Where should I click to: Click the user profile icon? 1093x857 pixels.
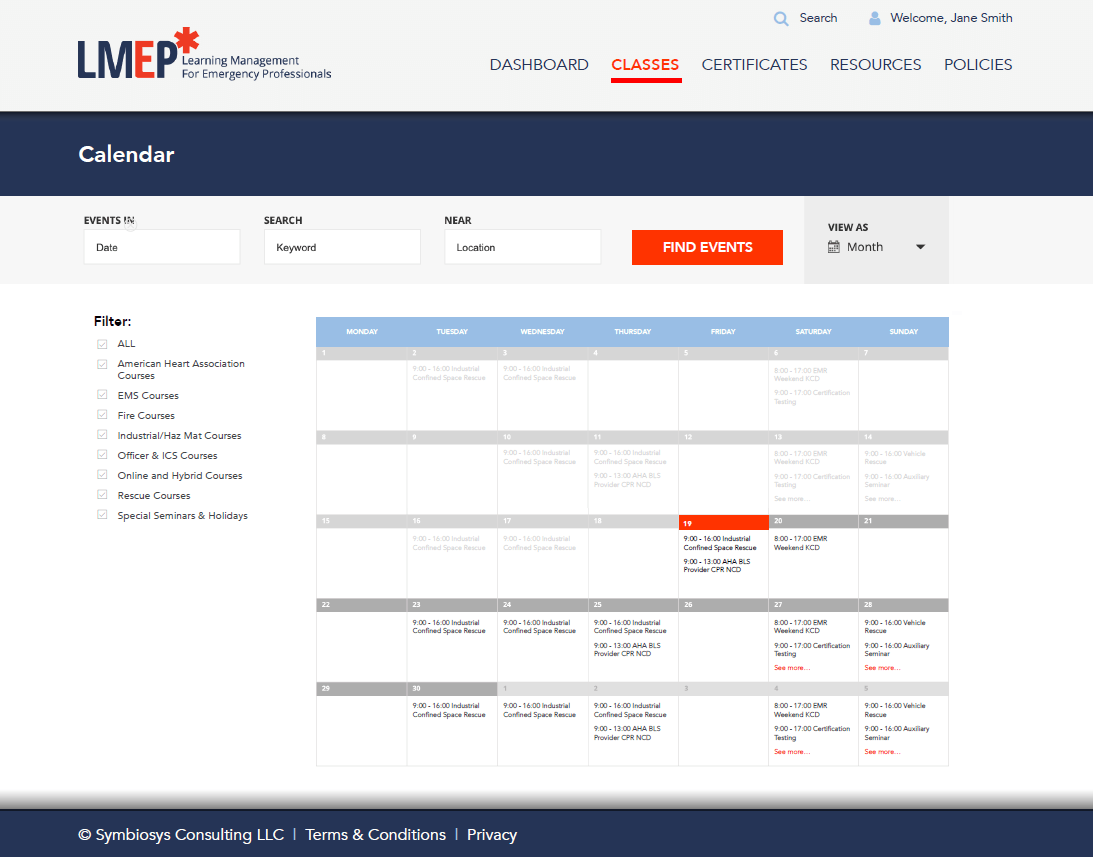(x=874, y=19)
